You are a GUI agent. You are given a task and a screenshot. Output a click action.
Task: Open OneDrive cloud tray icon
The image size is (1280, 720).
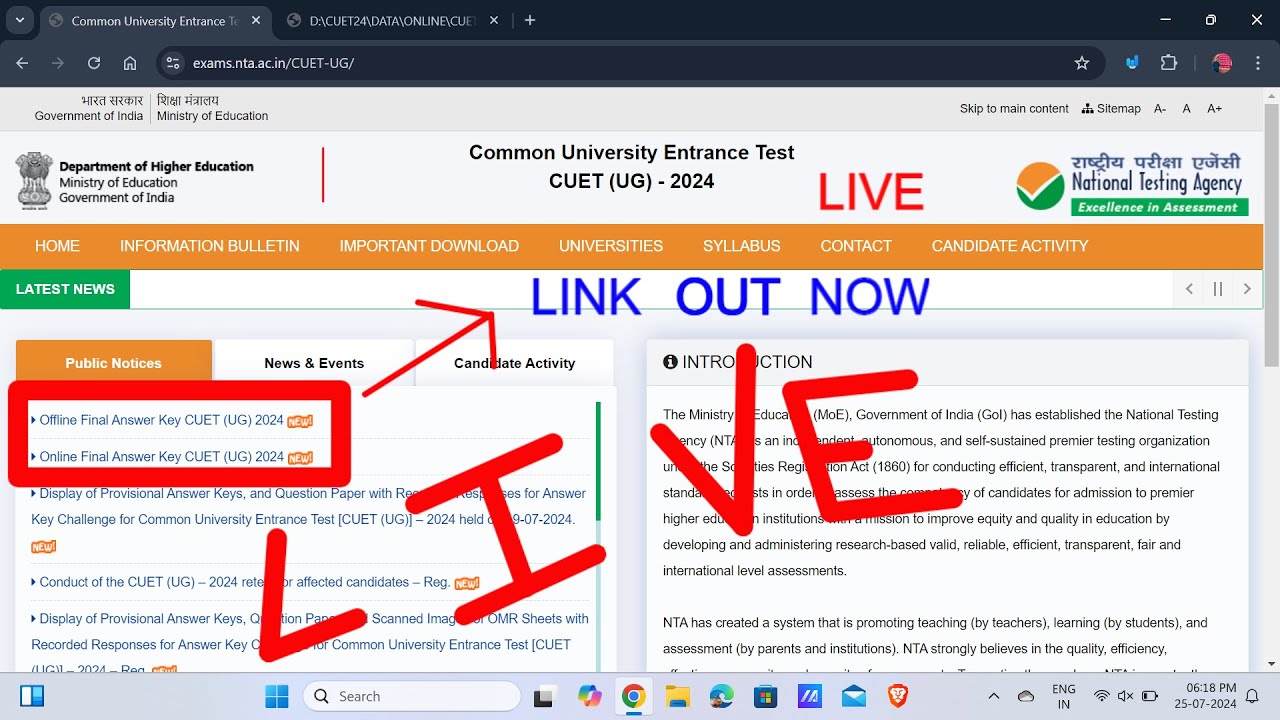click(x=1026, y=696)
